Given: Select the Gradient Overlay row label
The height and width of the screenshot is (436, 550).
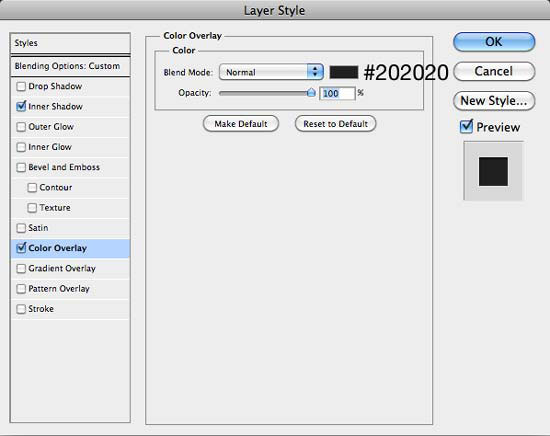Looking at the screenshot, I should pos(62,268).
